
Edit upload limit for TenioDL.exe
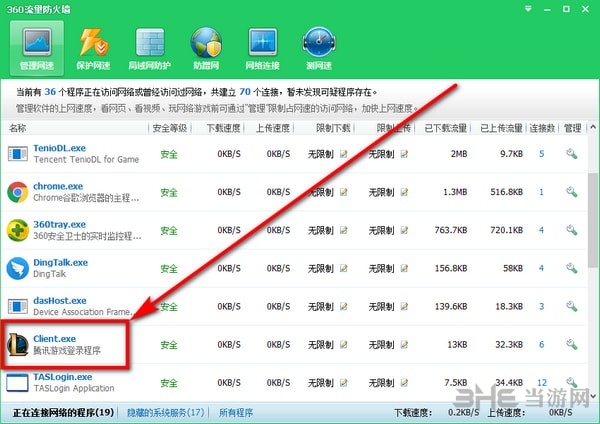pos(404,154)
